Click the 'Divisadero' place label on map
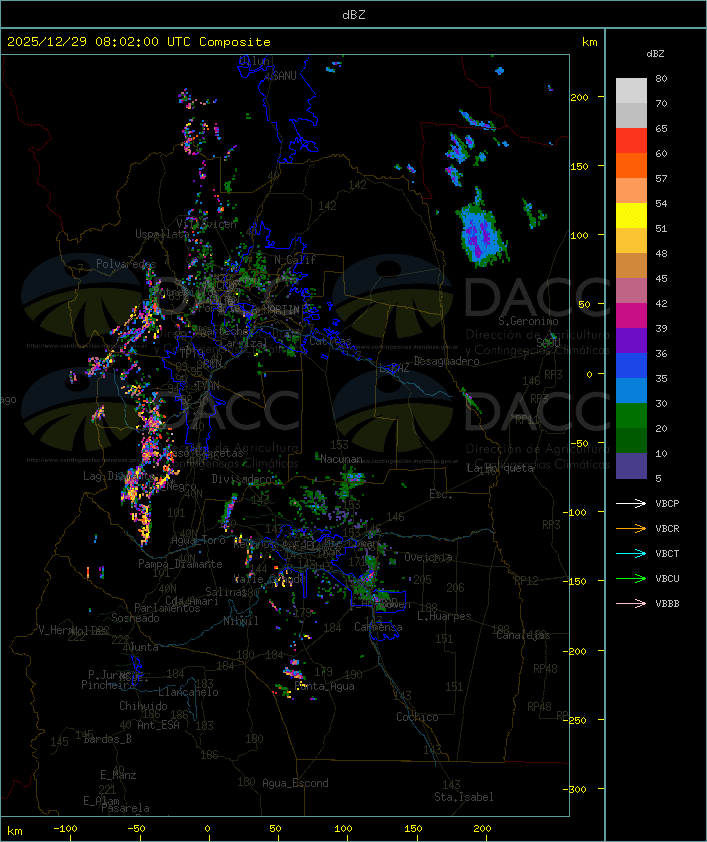707x842 pixels. coord(242,478)
